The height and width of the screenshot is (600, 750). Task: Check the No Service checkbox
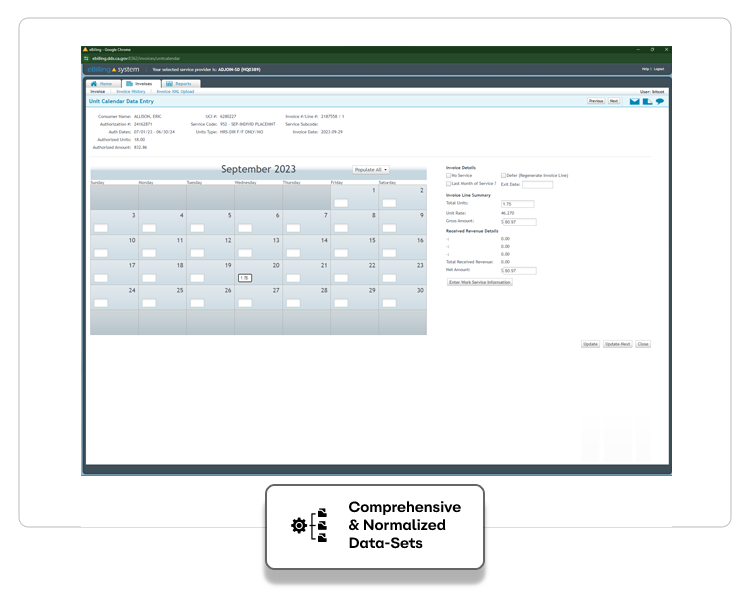pos(448,175)
